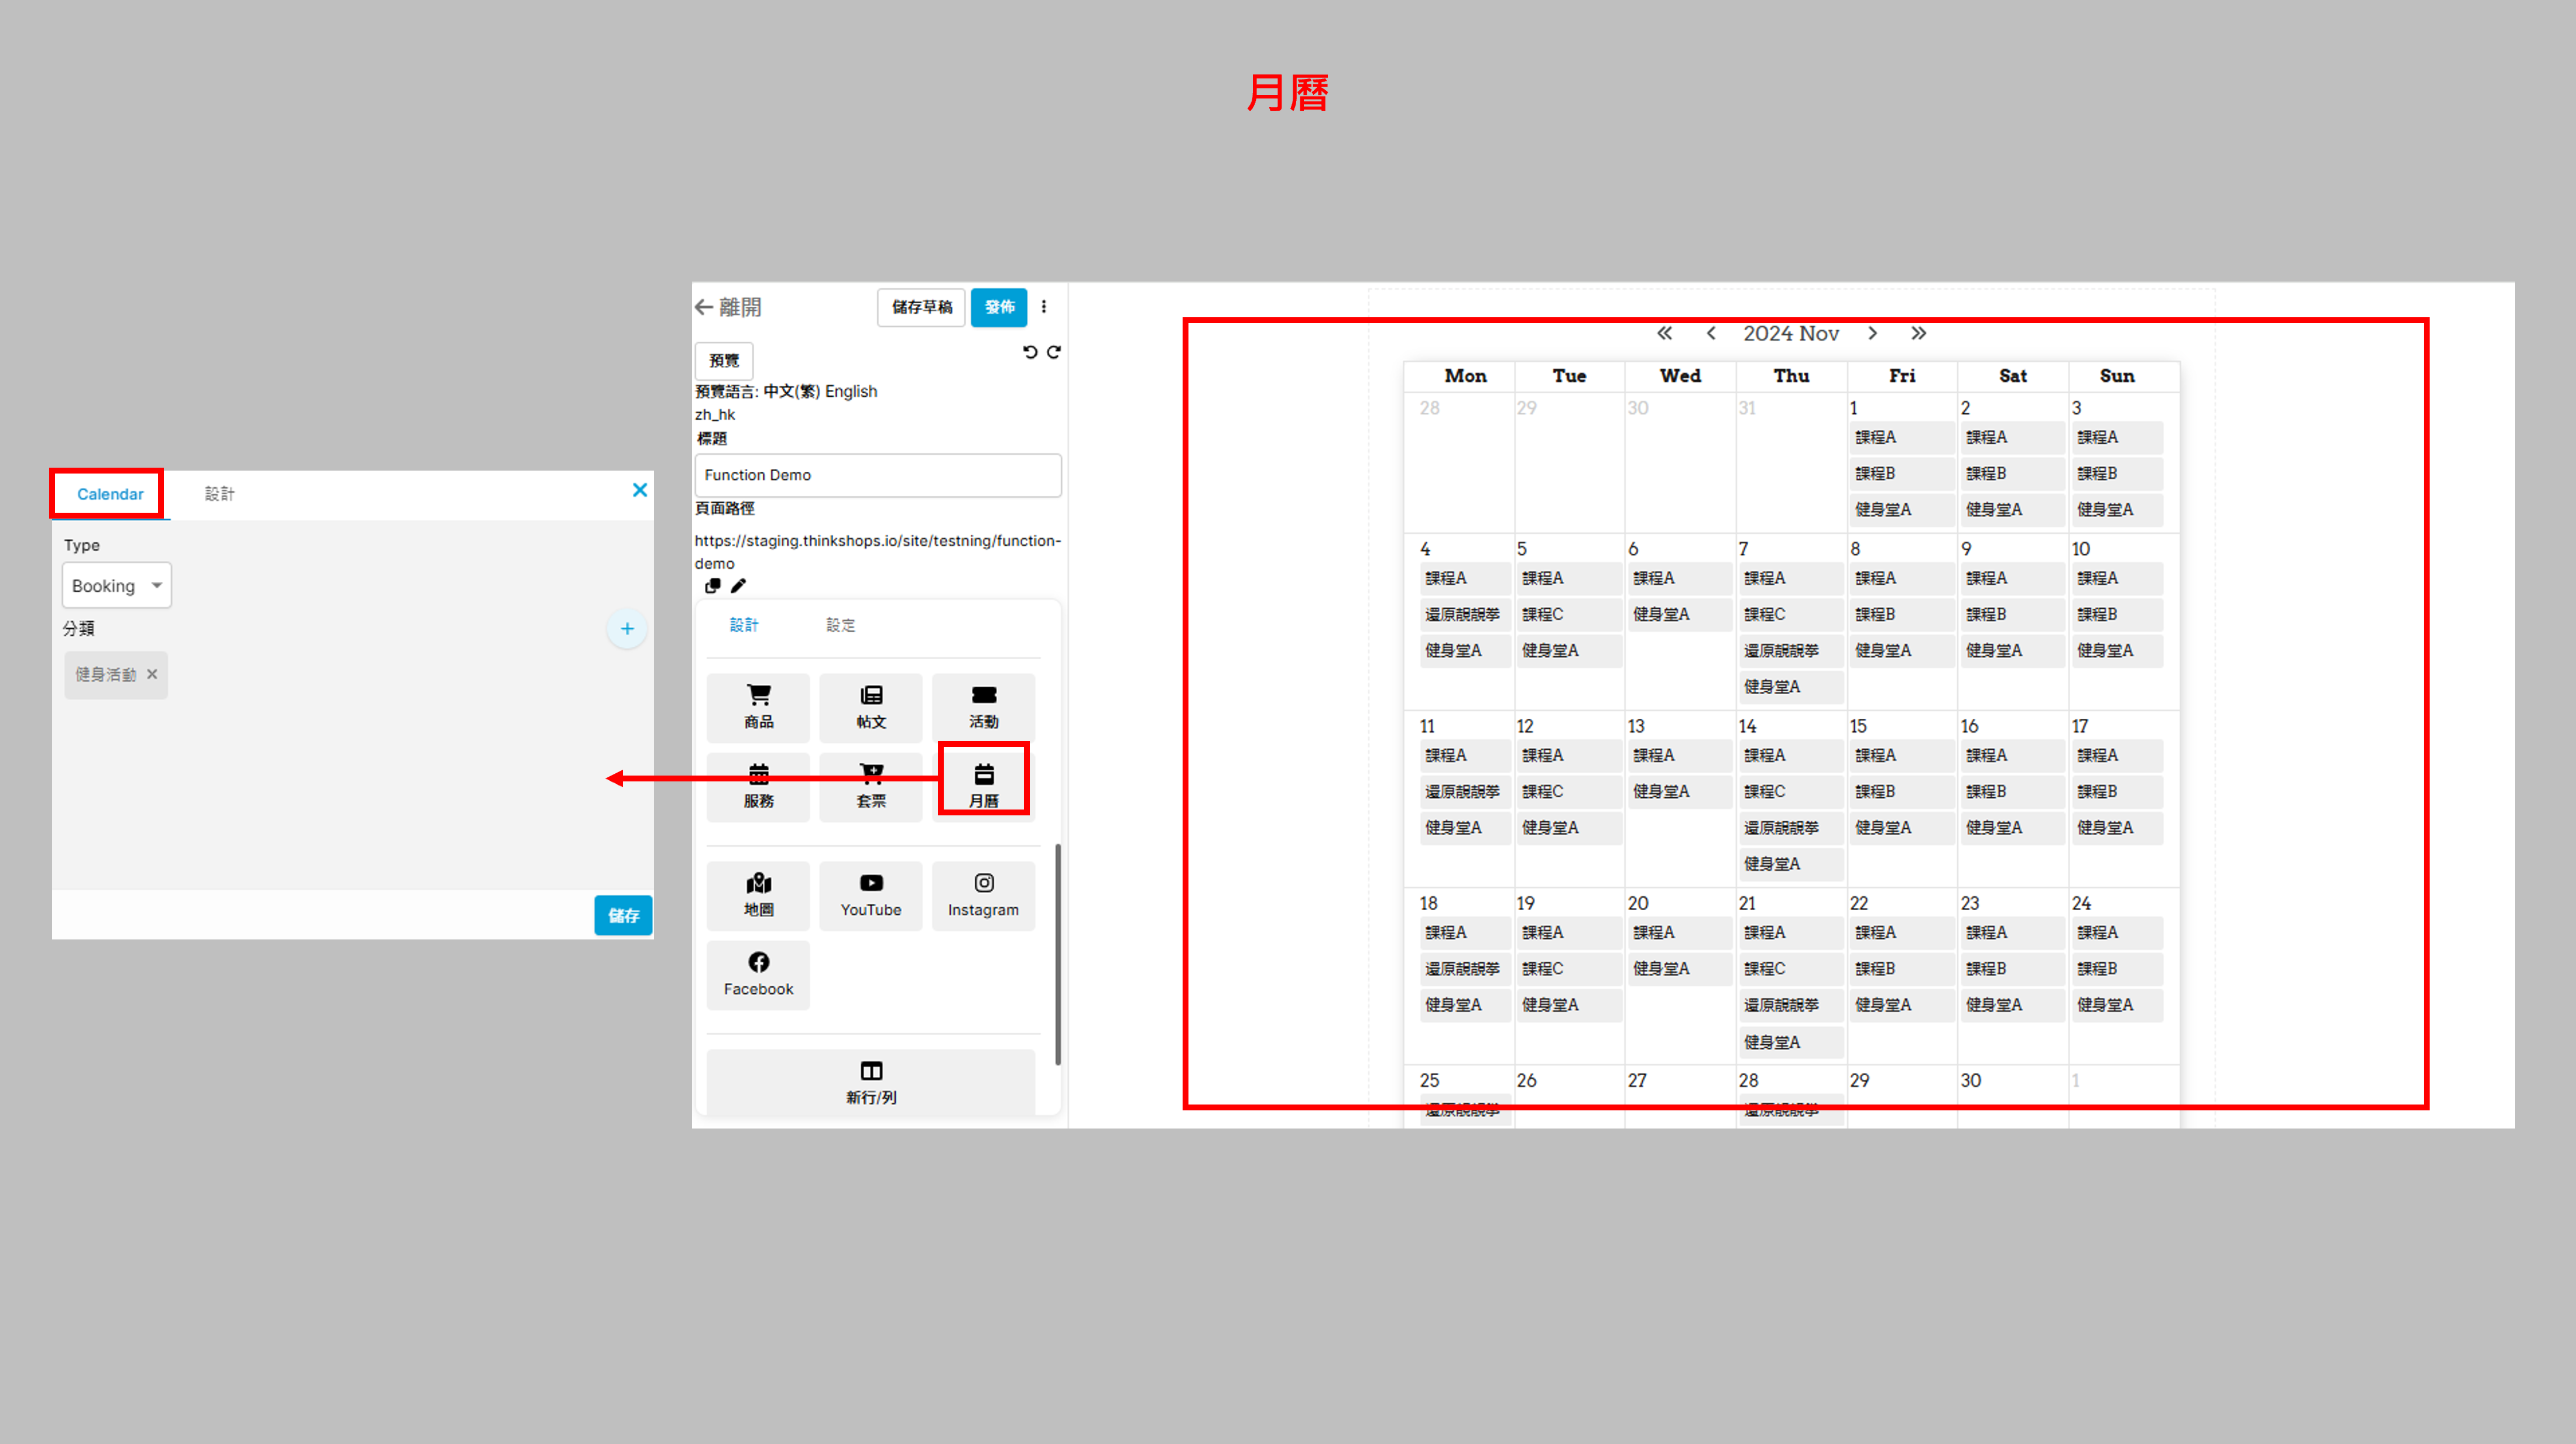Switch to the Calendar tab
The height and width of the screenshot is (1444, 2576).
click(x=110, y=494)
